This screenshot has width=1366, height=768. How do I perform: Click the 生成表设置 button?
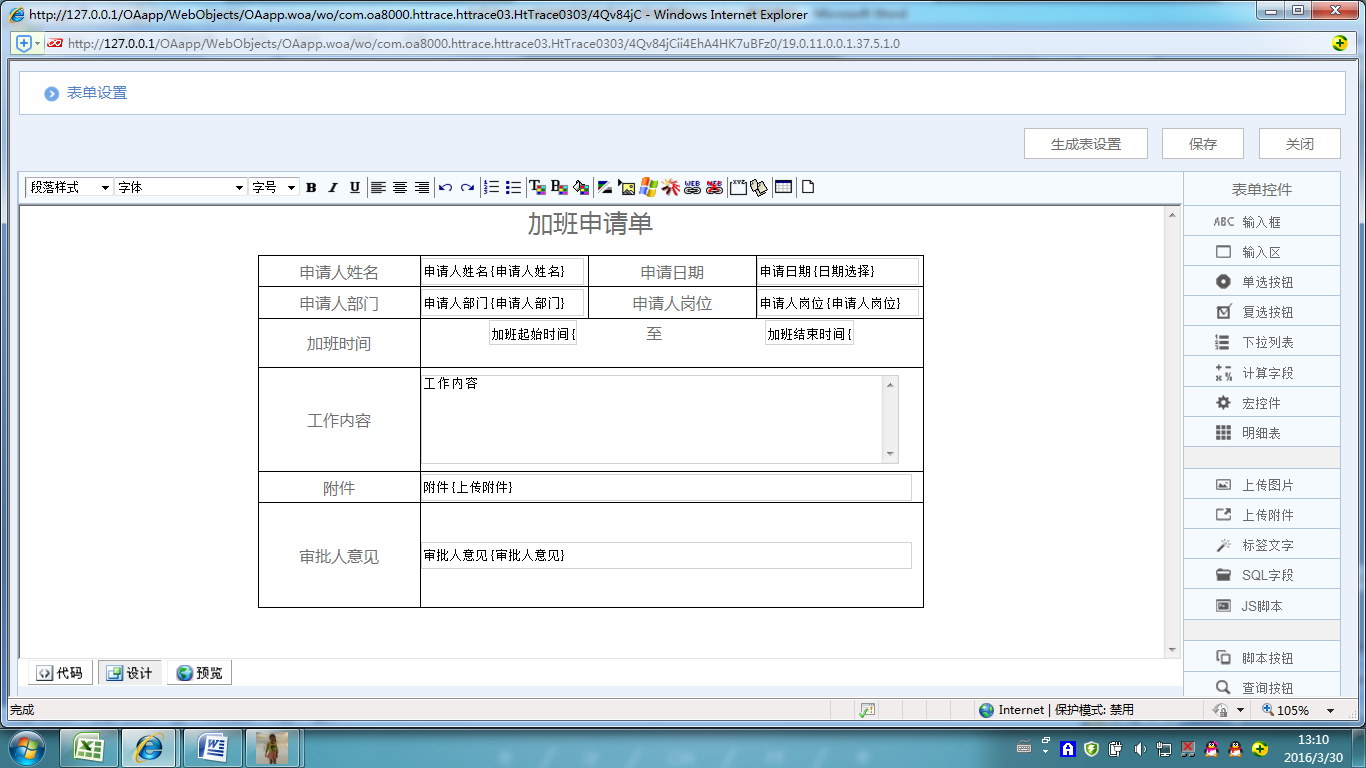(x=1085, y=144)
